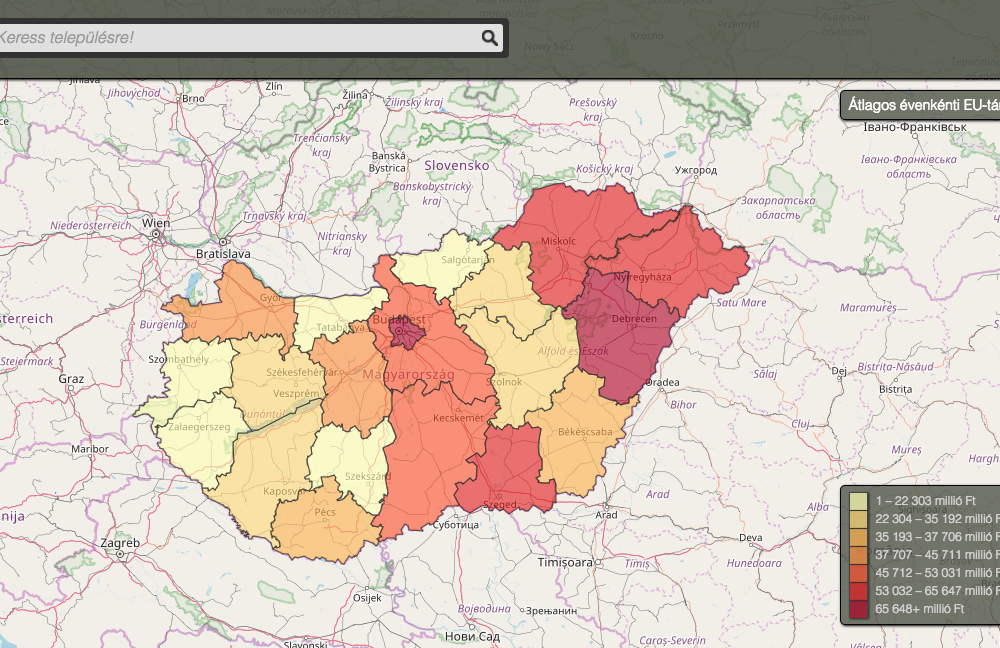The width and height of the screenshot is (1000, 648).
Task: Select the dark red Budapest region
Action: (x=407, y=334)
